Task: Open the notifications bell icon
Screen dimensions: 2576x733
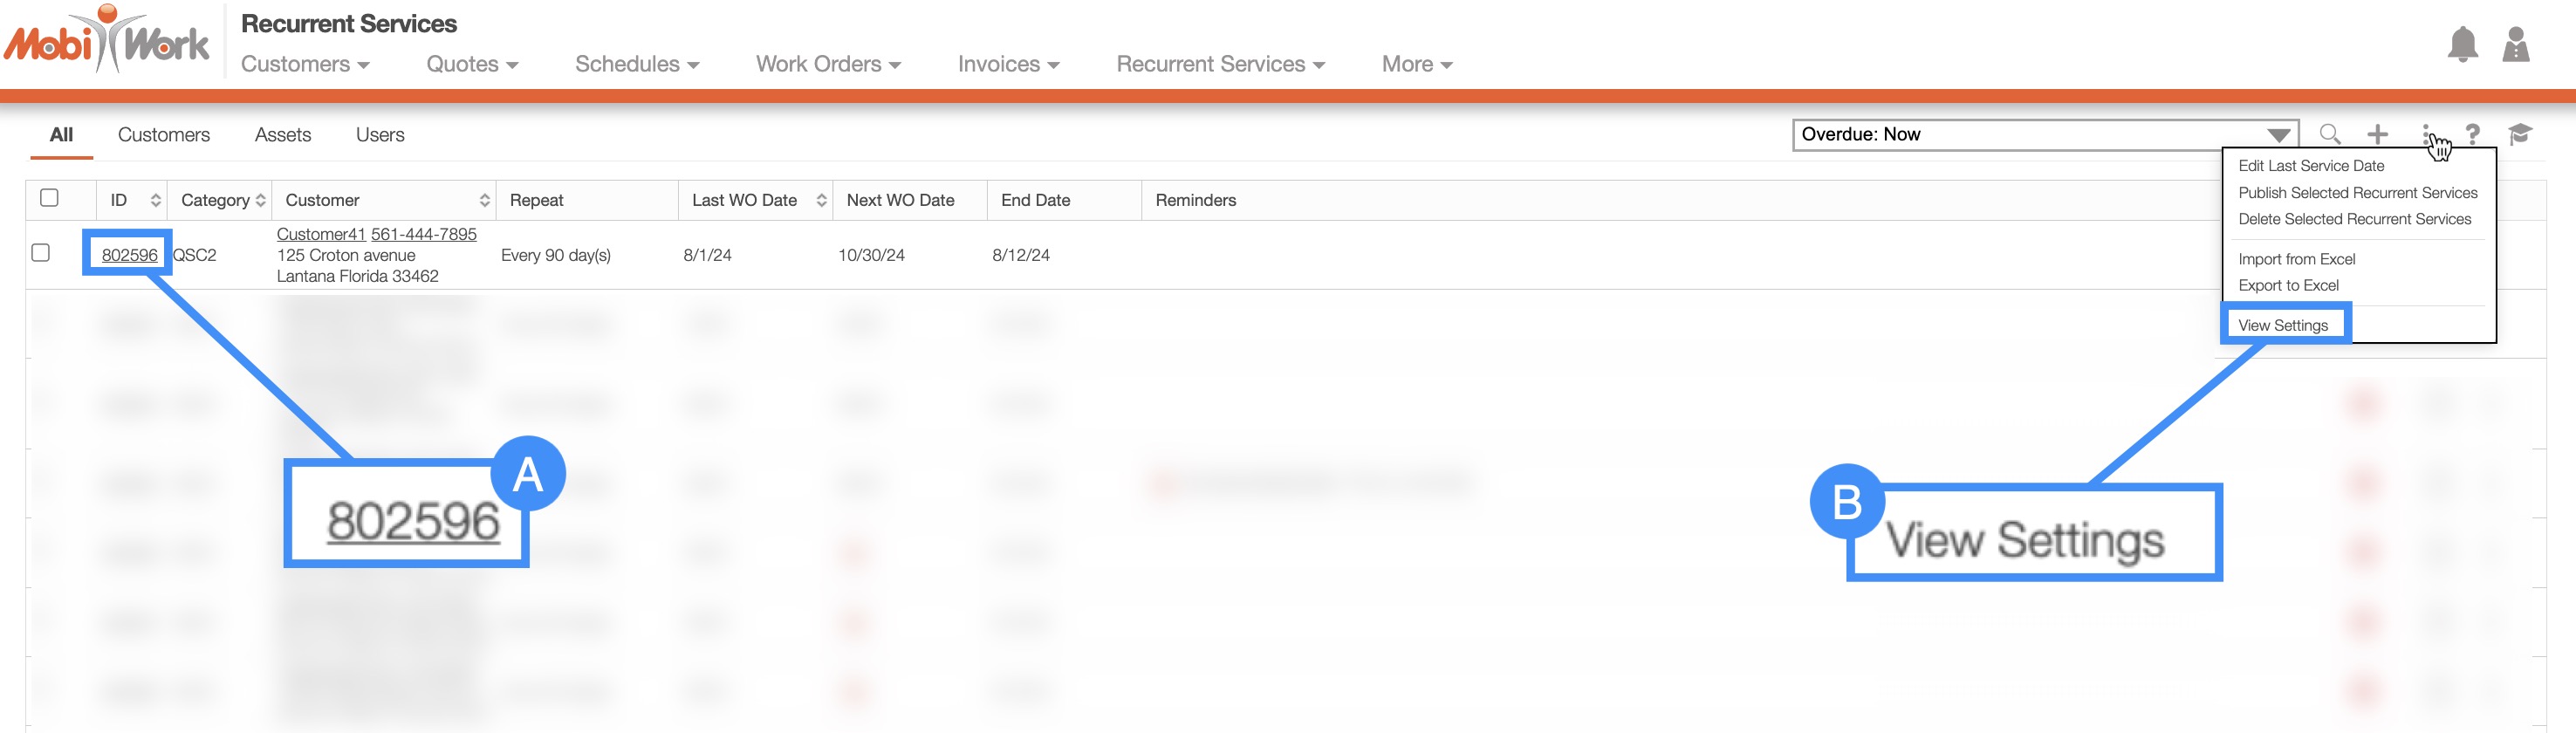Action: coord(2462,45)
